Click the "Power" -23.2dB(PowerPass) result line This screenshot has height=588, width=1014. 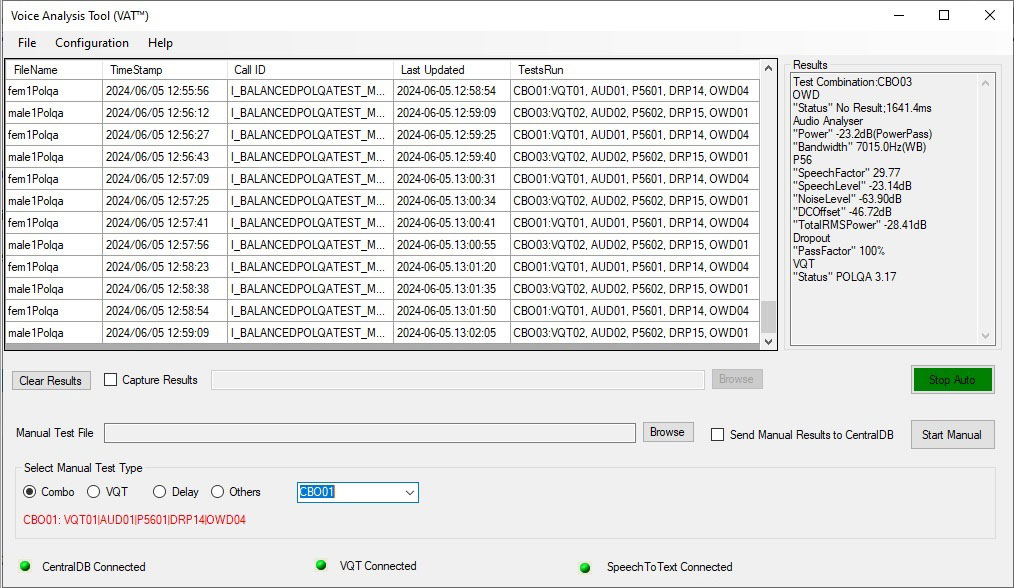point(862,134)
